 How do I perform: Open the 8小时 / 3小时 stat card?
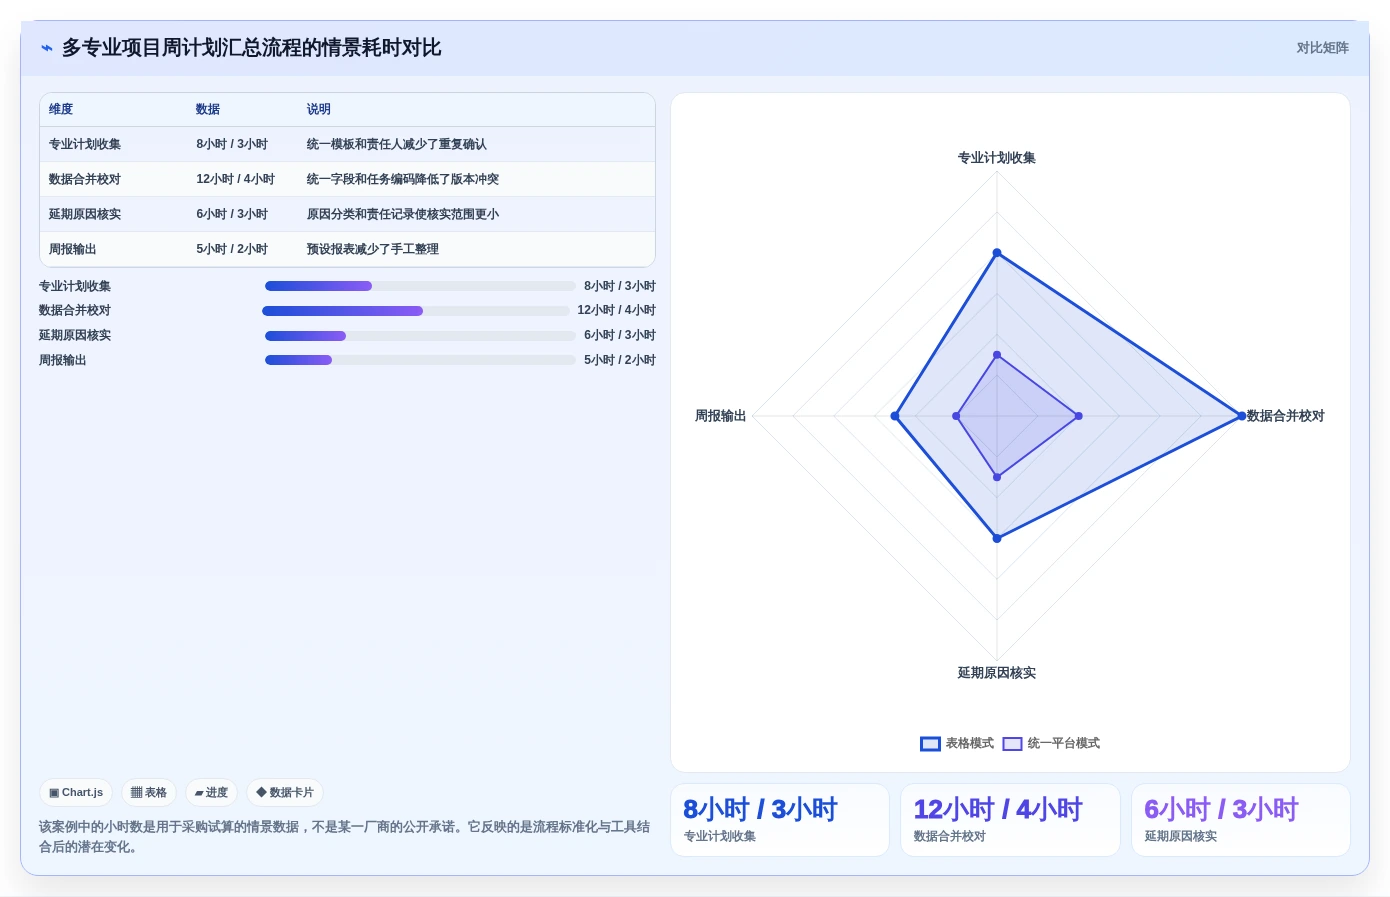780,820
